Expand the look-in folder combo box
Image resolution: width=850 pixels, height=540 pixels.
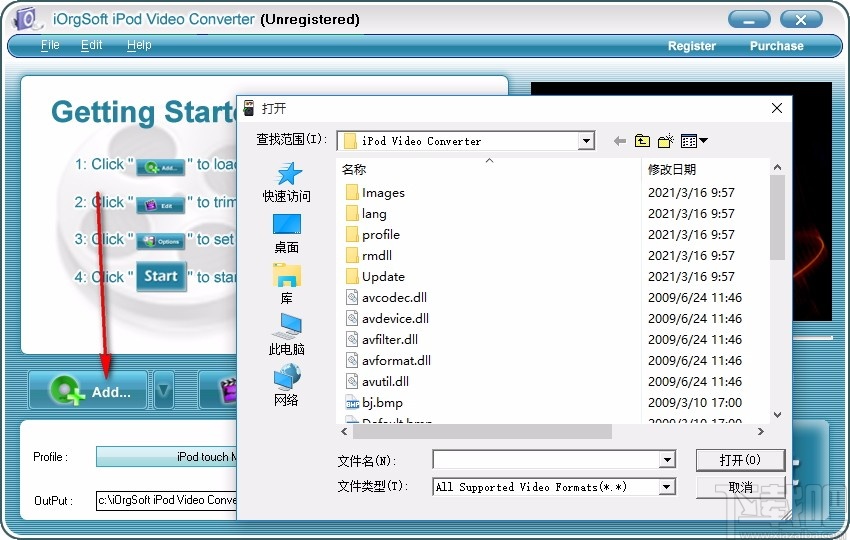click(585, 141)
